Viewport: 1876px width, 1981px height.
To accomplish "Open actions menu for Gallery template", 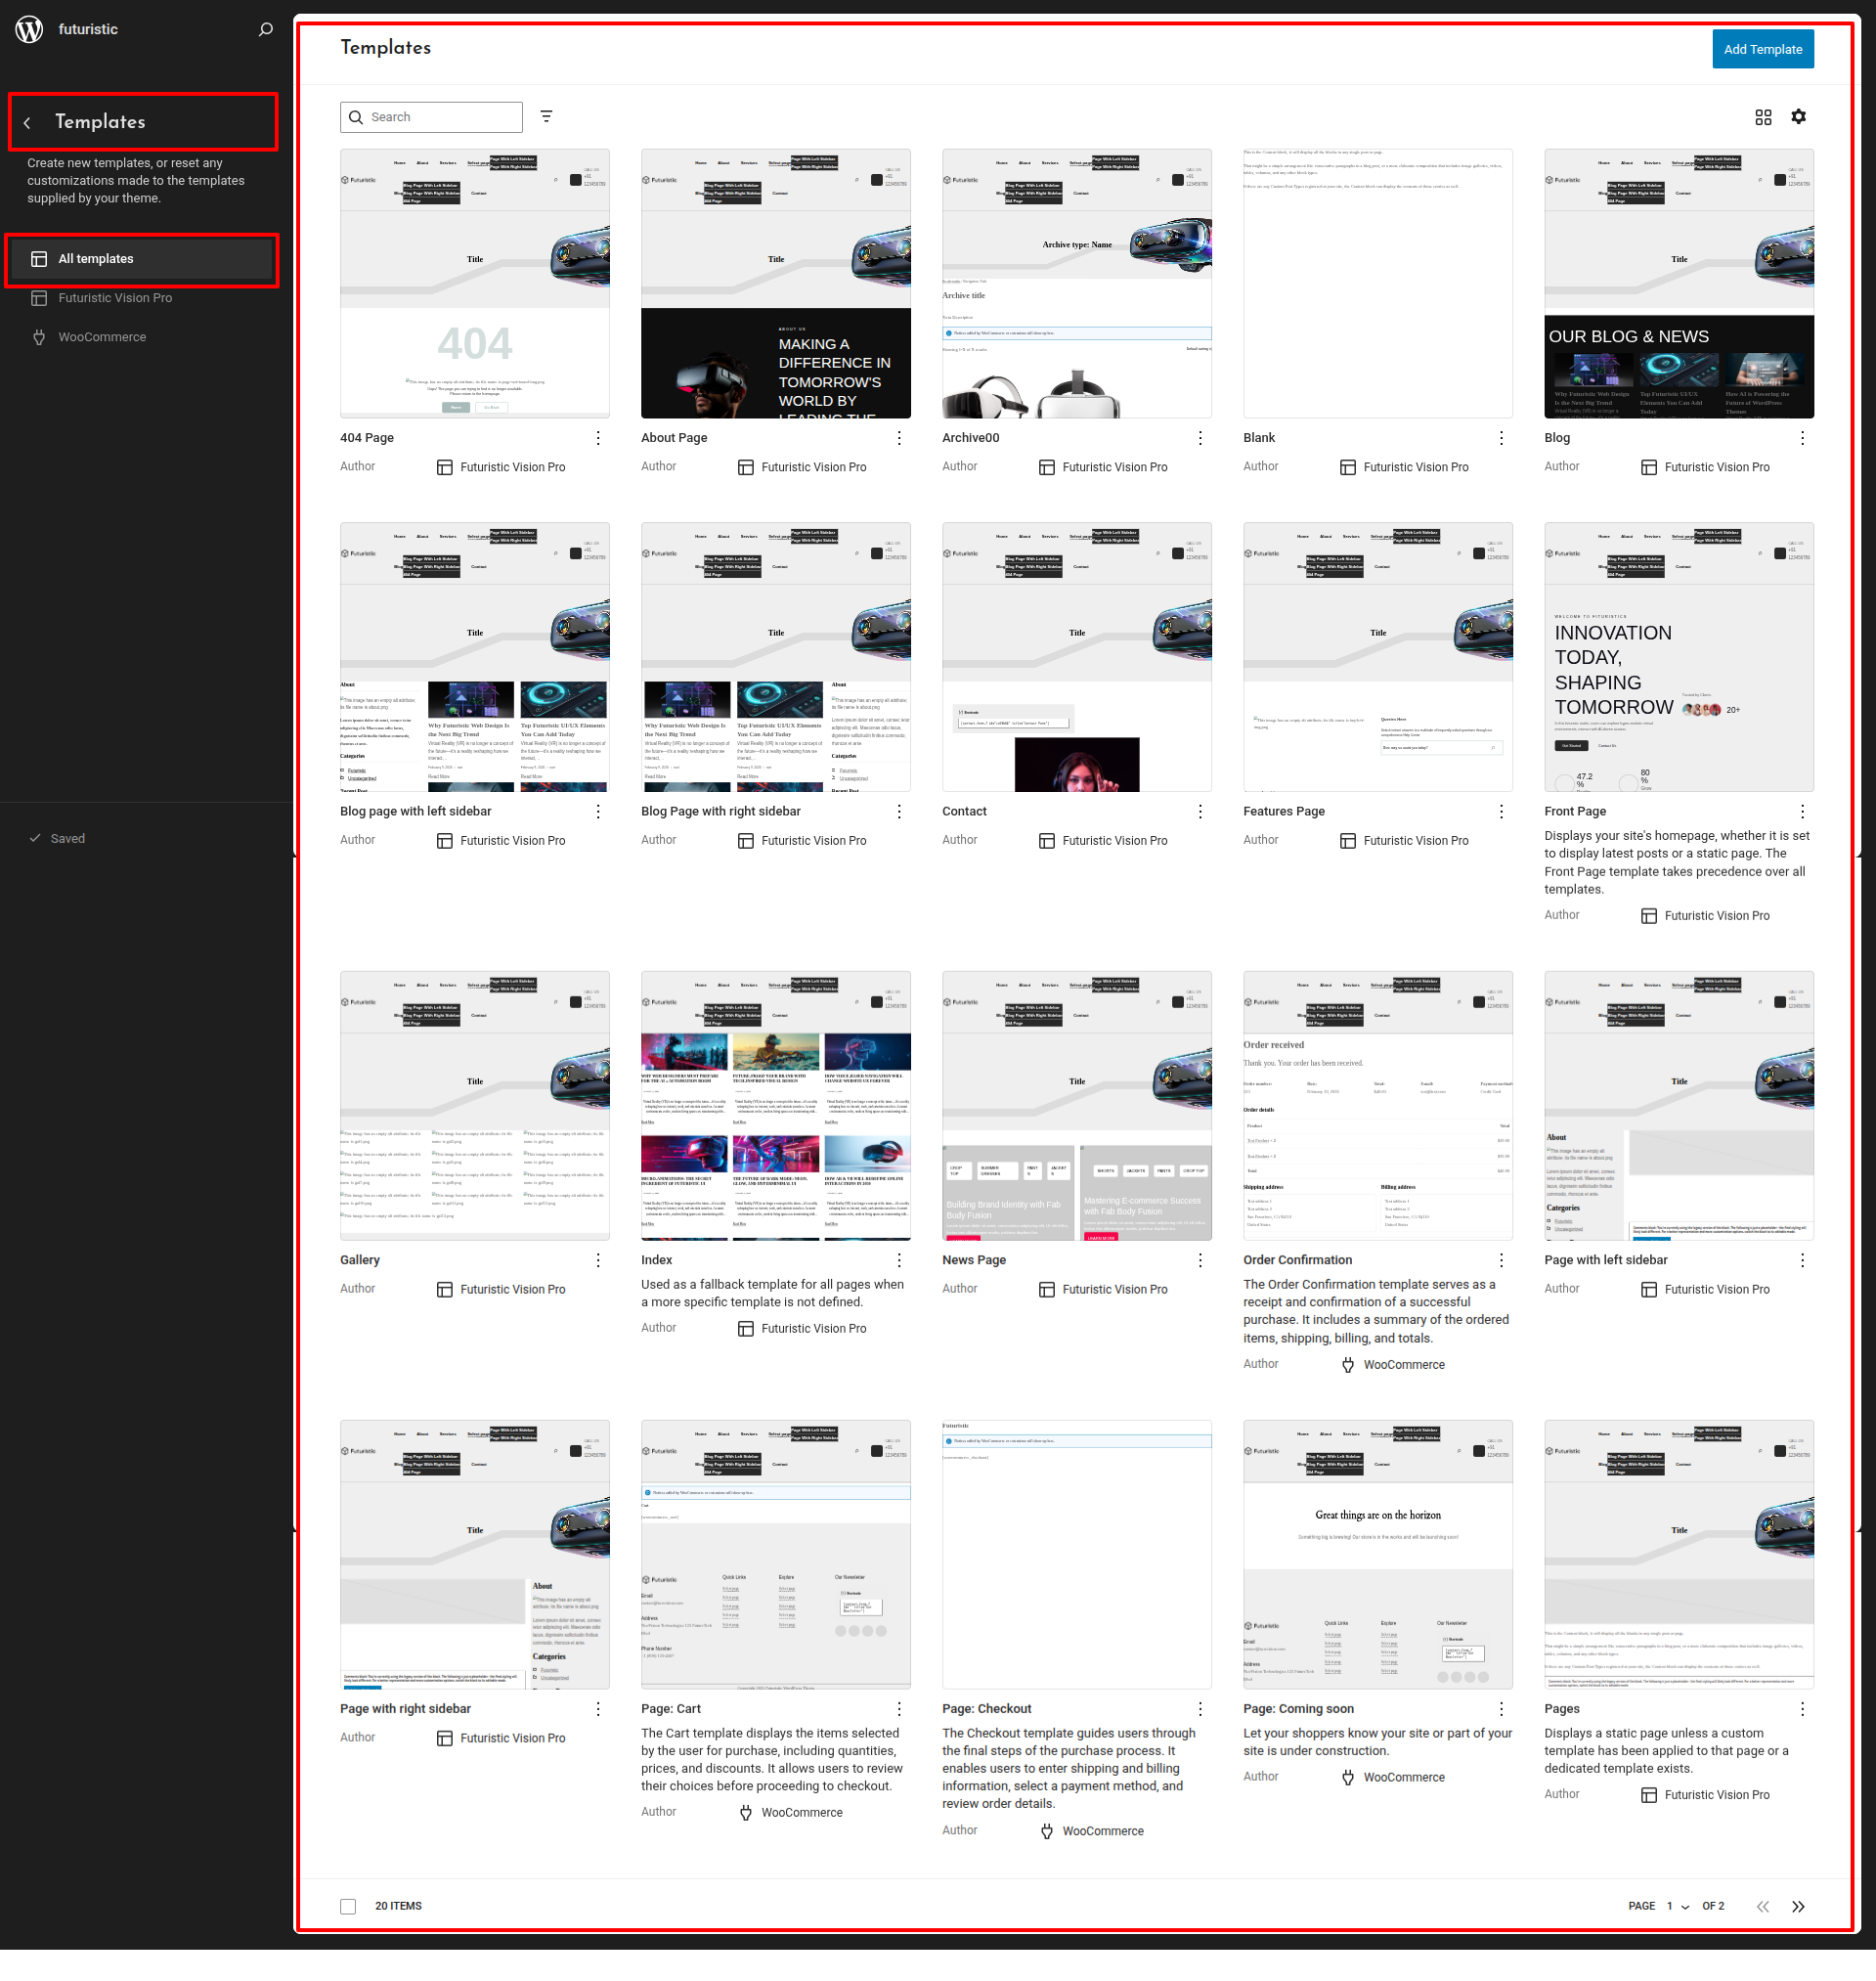I will click(x=598, y=1260).
